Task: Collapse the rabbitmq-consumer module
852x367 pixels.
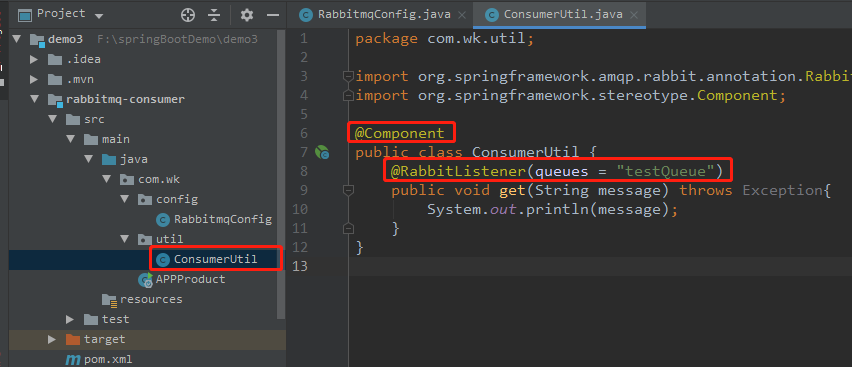Action: (x=35, y=99)
